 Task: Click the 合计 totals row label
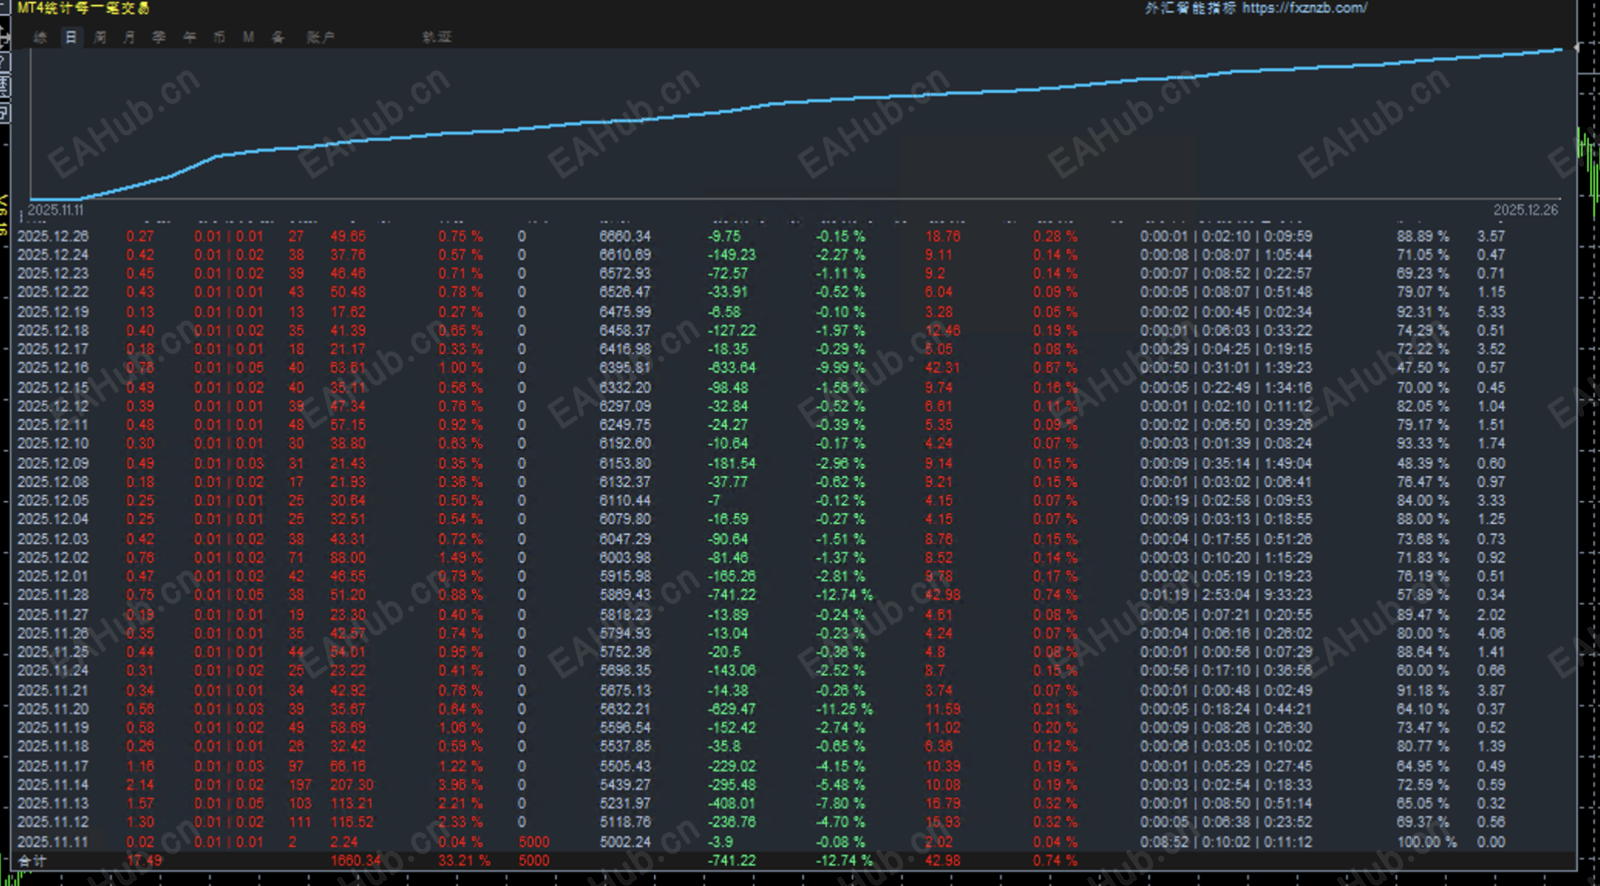click(32, 860)
